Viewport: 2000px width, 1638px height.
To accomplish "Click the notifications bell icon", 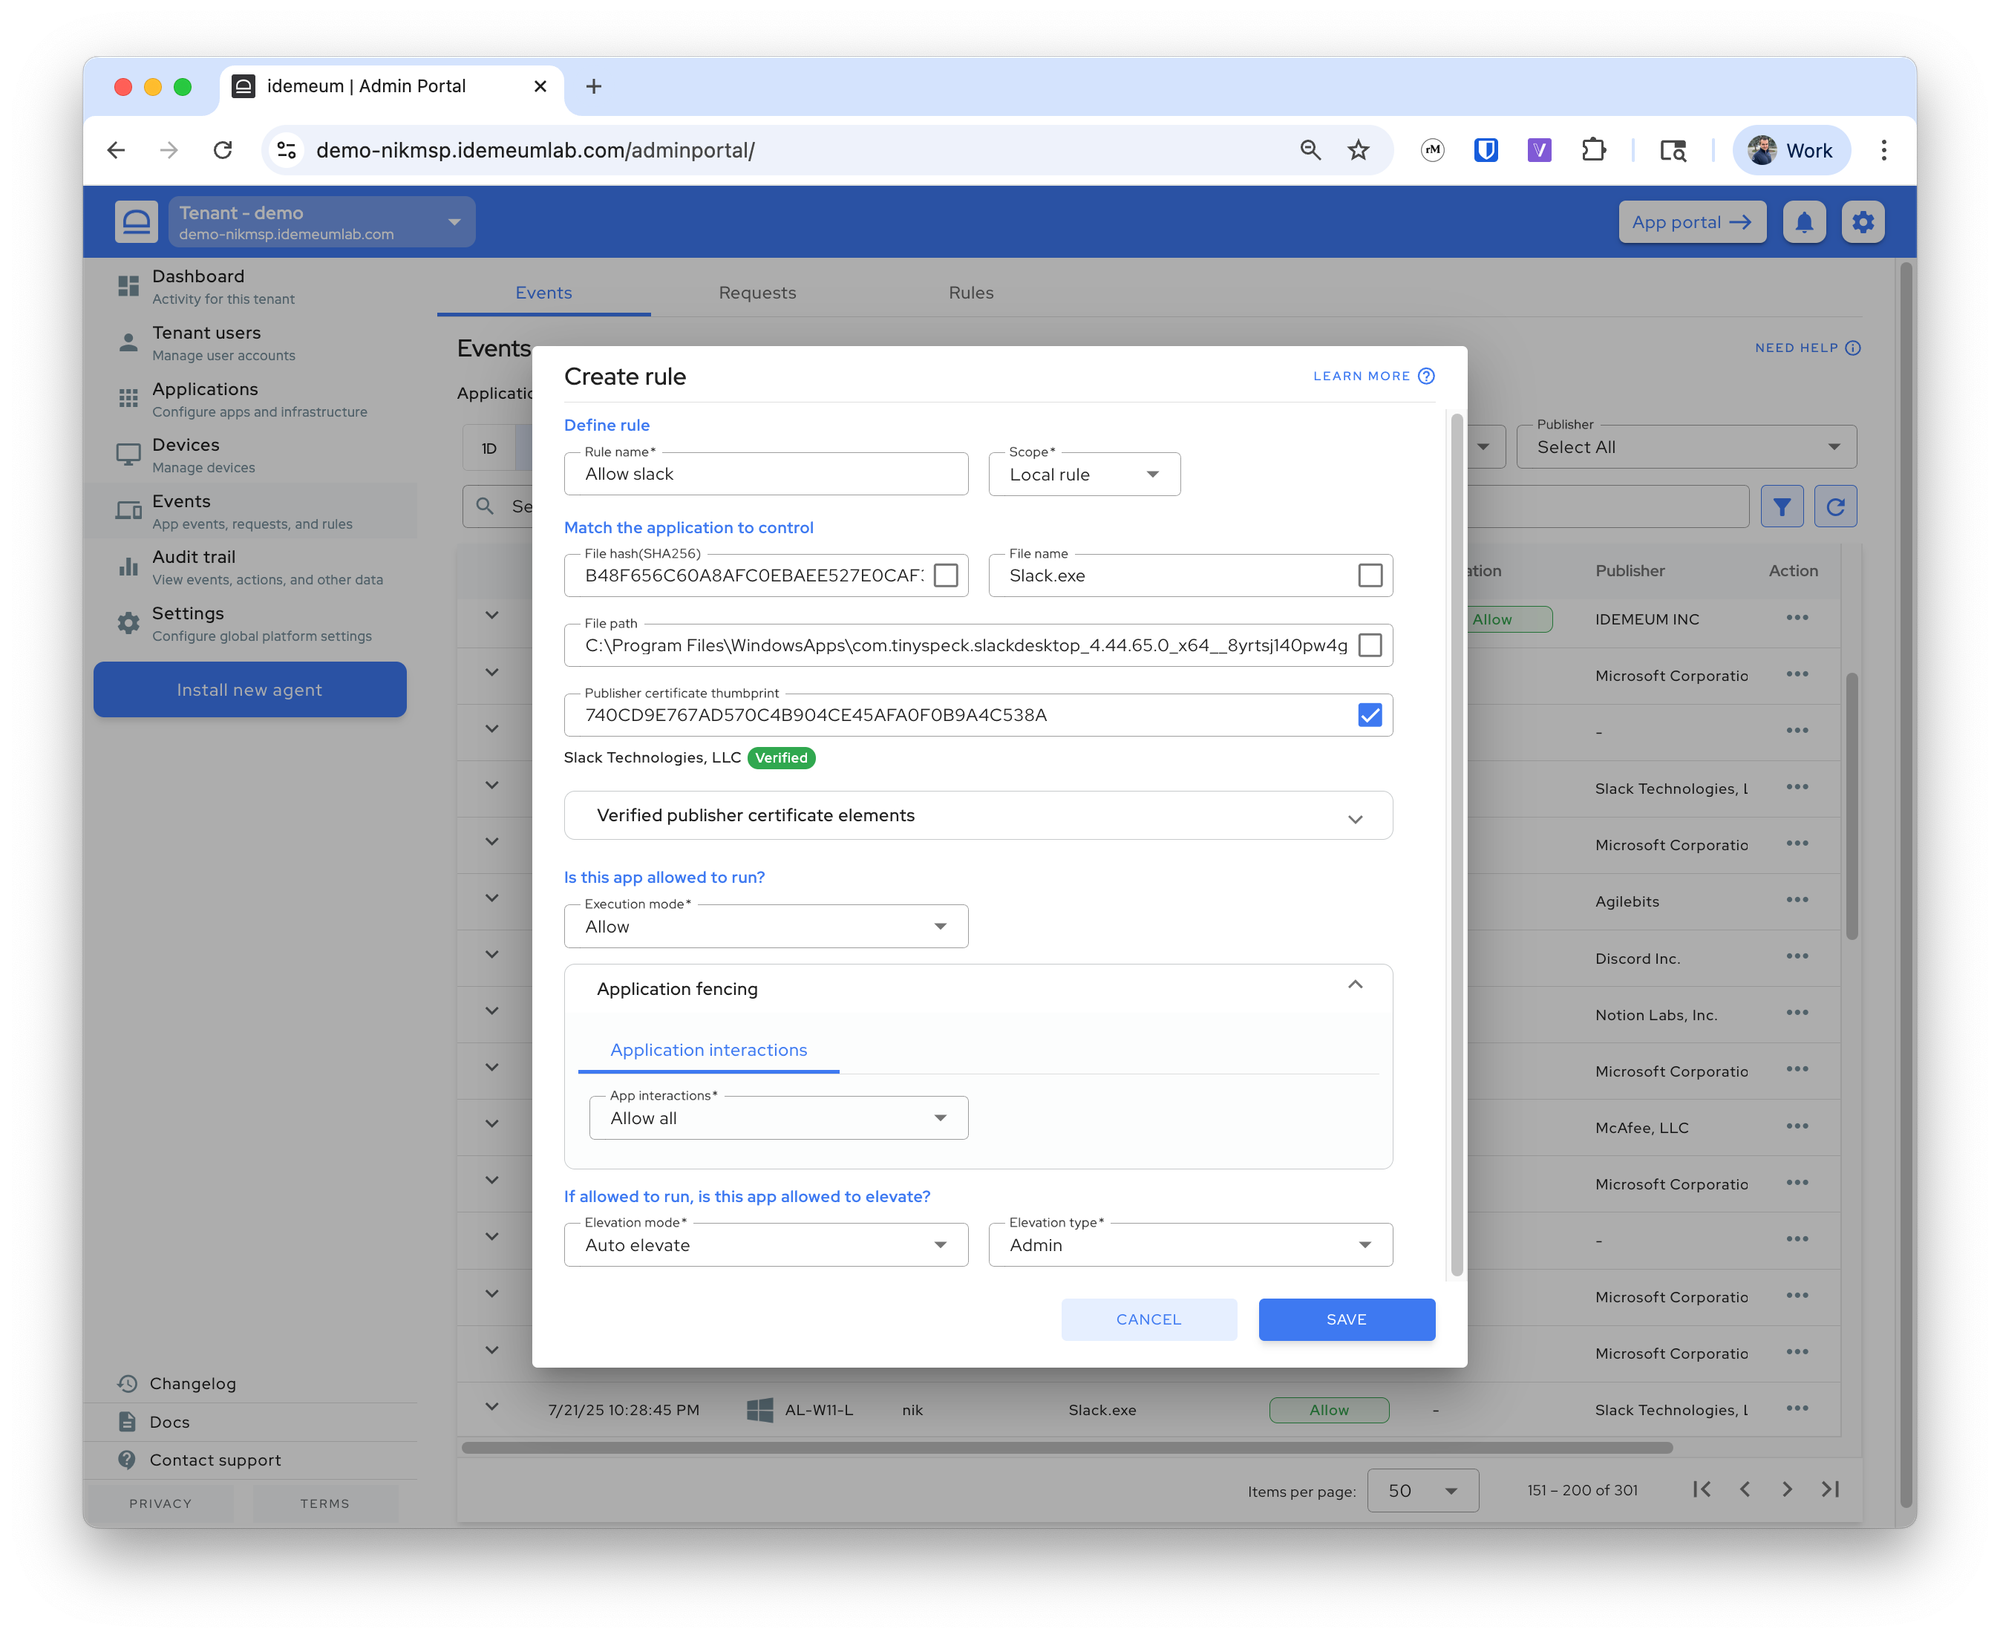I will pyautogui.click(x=1803, y=222).
